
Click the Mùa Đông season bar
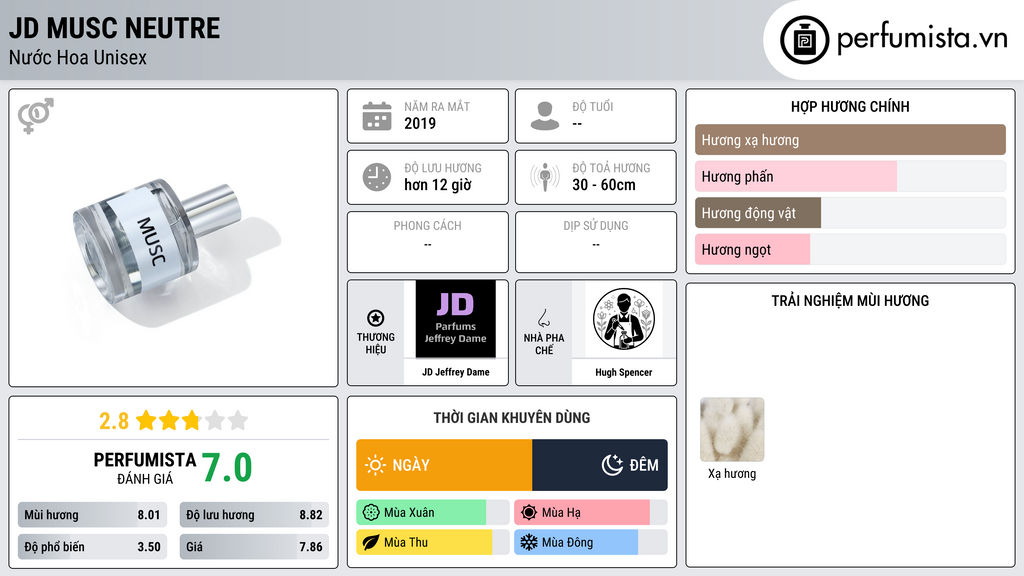591,543
